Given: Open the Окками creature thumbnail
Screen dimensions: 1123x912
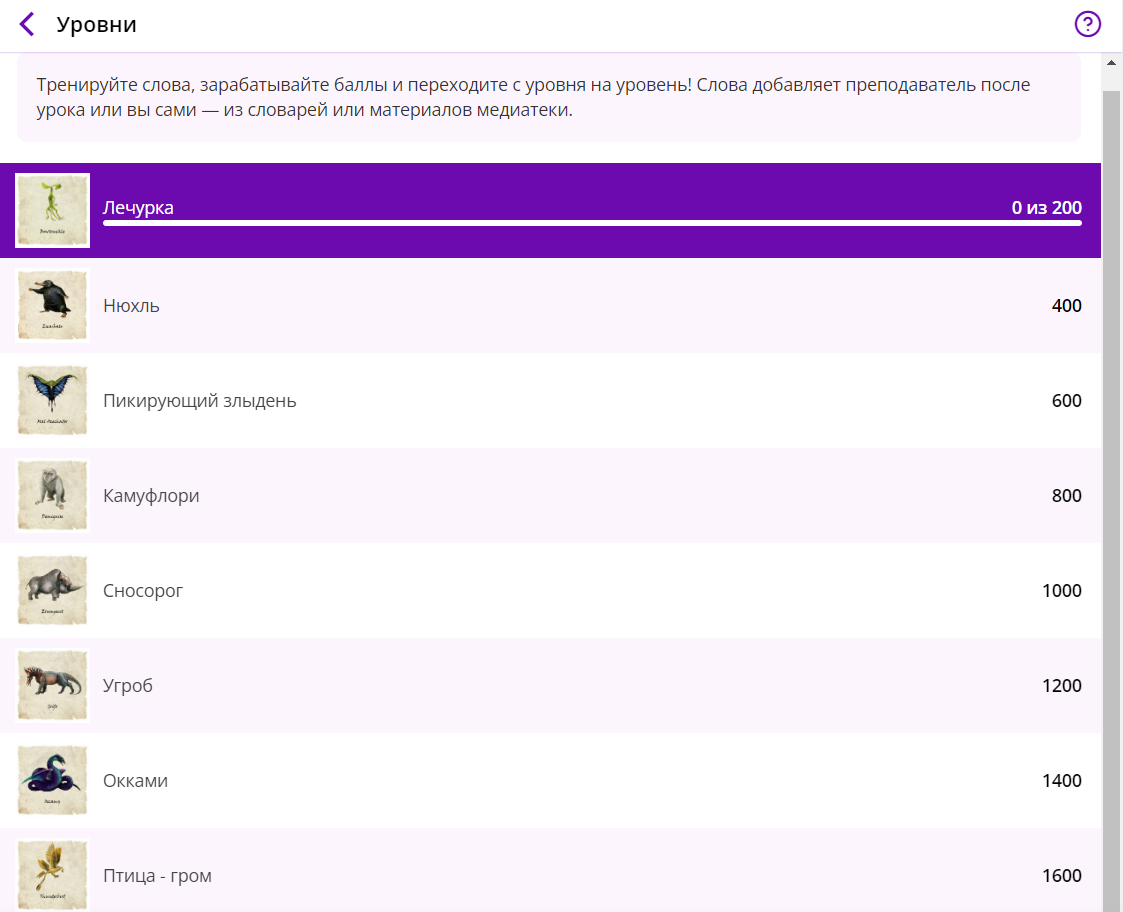Looking at the screenshot, I should 52,780.
